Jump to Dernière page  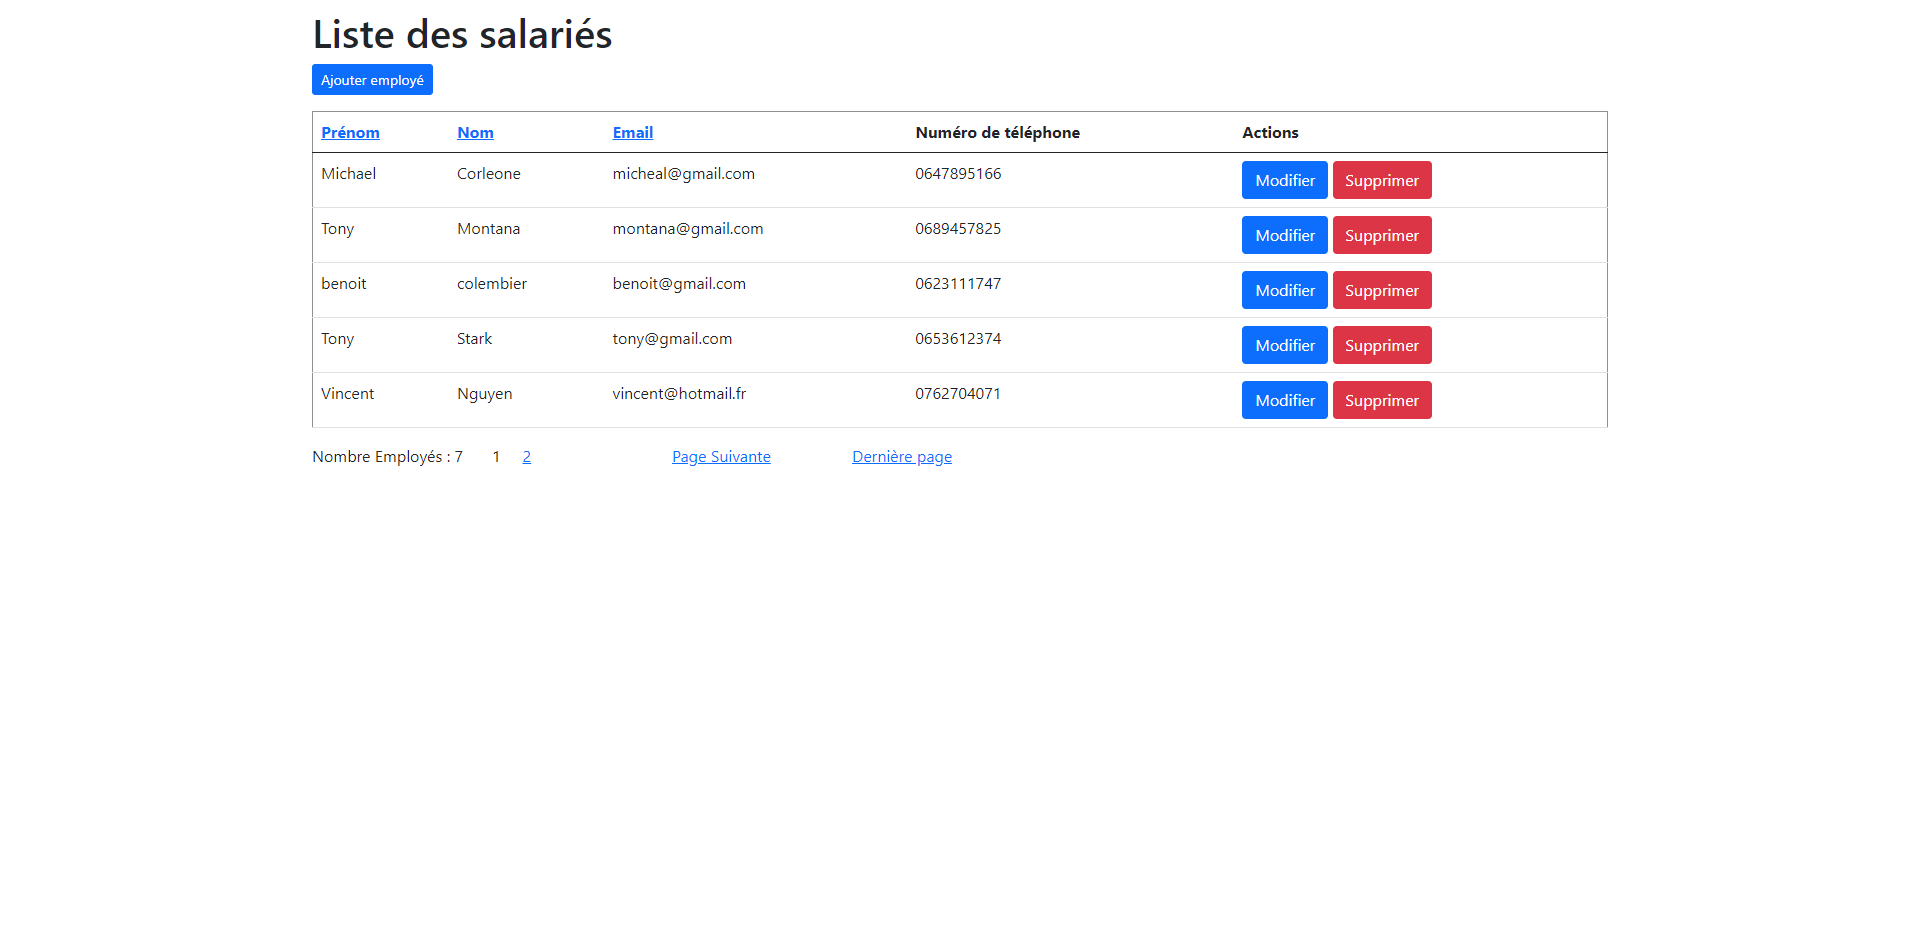pyautogui.click(x=901, y=457)
